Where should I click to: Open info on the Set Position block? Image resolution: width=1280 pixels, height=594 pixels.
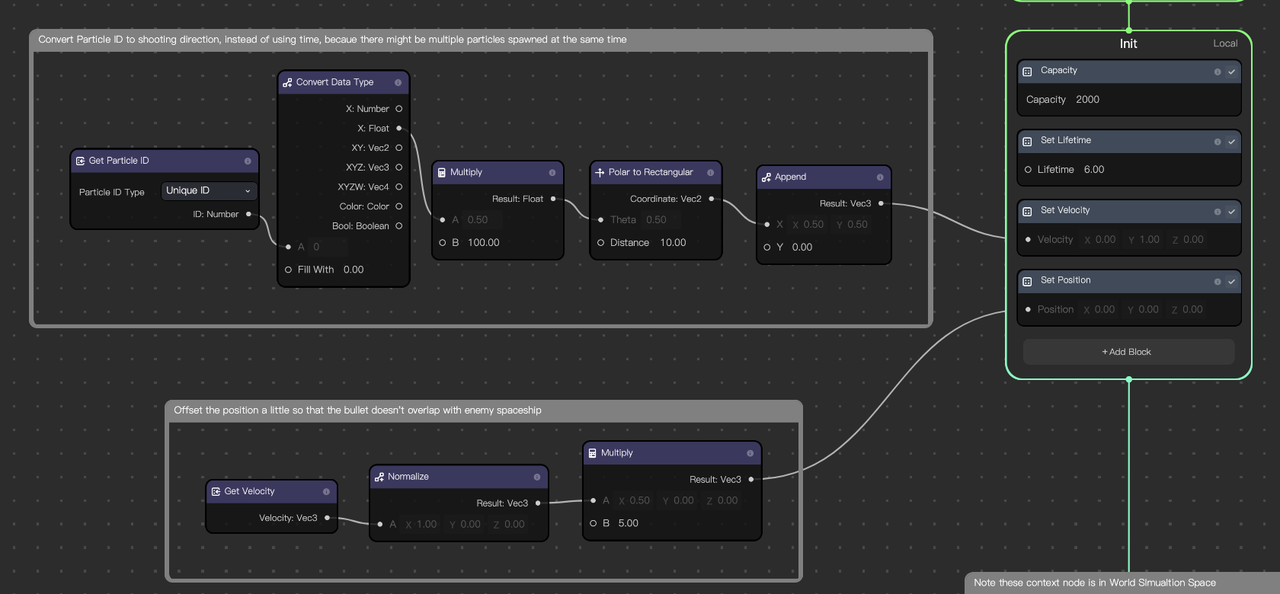[1217, 282]
